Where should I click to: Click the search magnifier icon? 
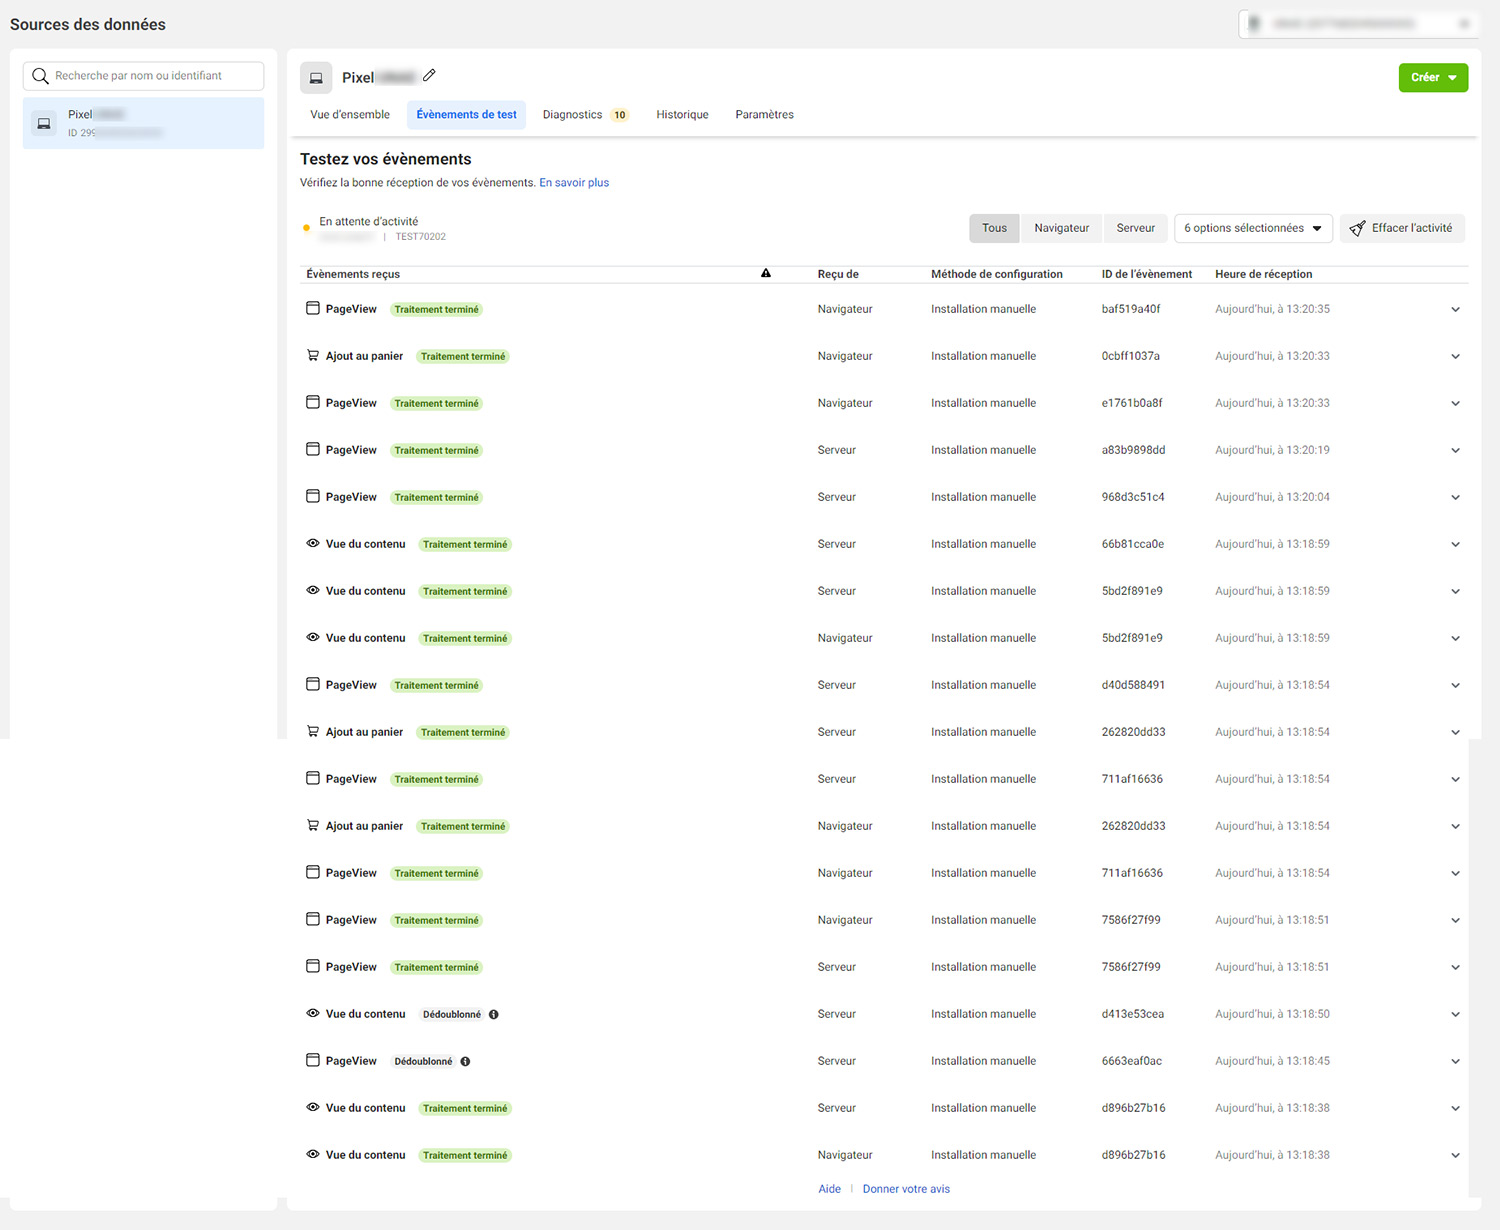click(x=40, y=76)
